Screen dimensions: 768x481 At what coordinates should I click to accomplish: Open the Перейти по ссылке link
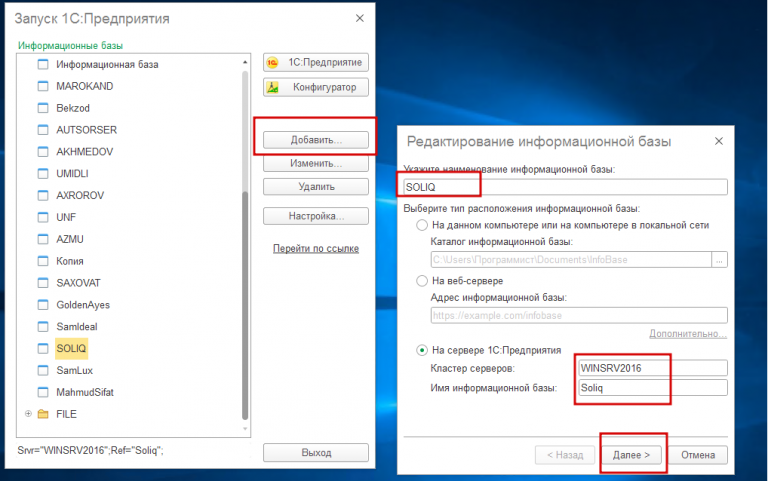click(x=316, y=248)
